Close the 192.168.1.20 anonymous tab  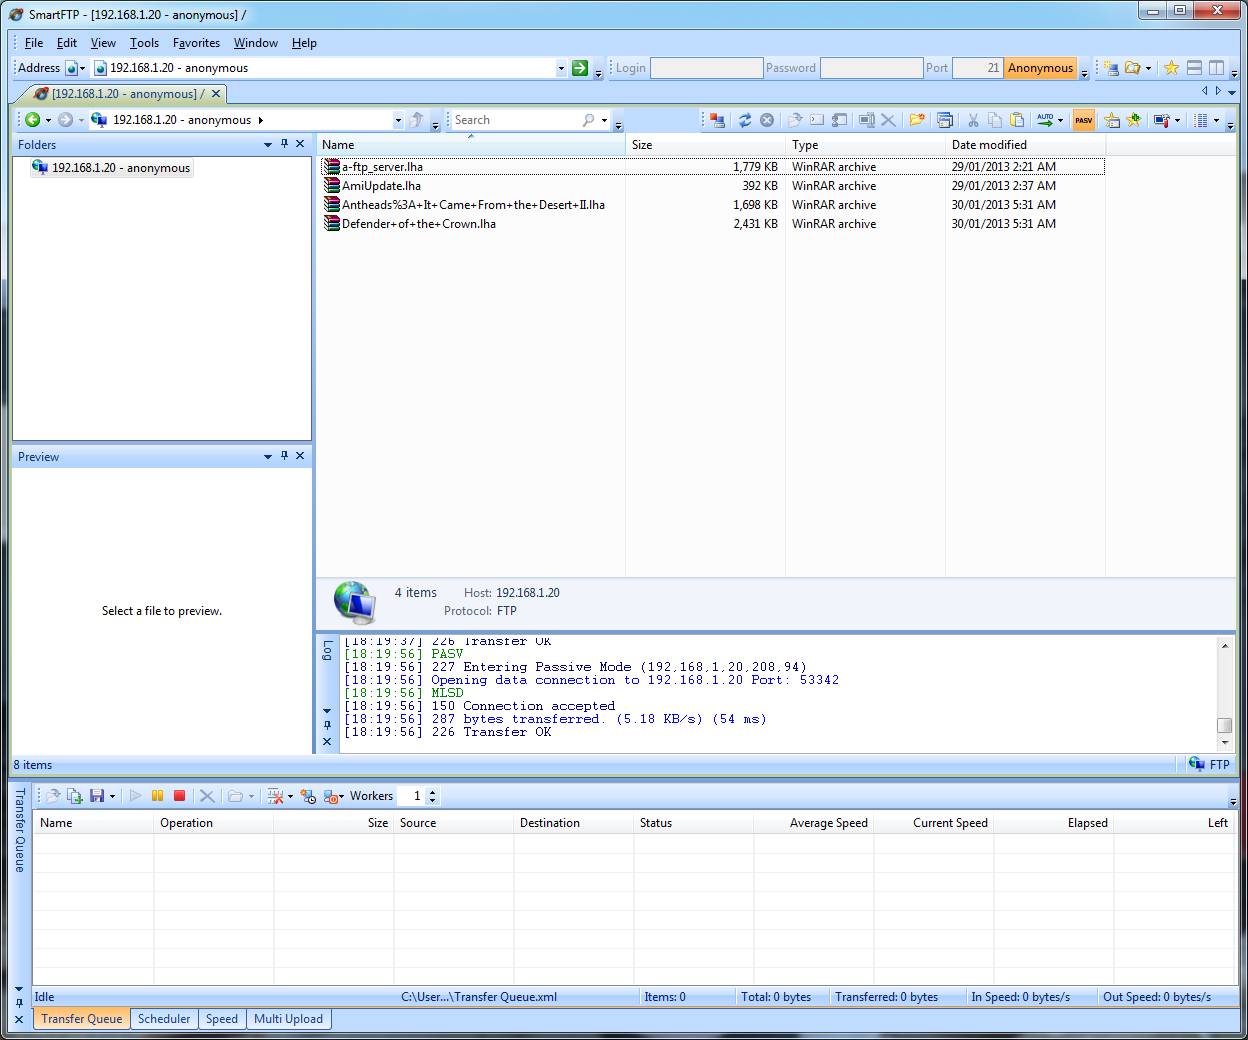(x=215, y=94)
